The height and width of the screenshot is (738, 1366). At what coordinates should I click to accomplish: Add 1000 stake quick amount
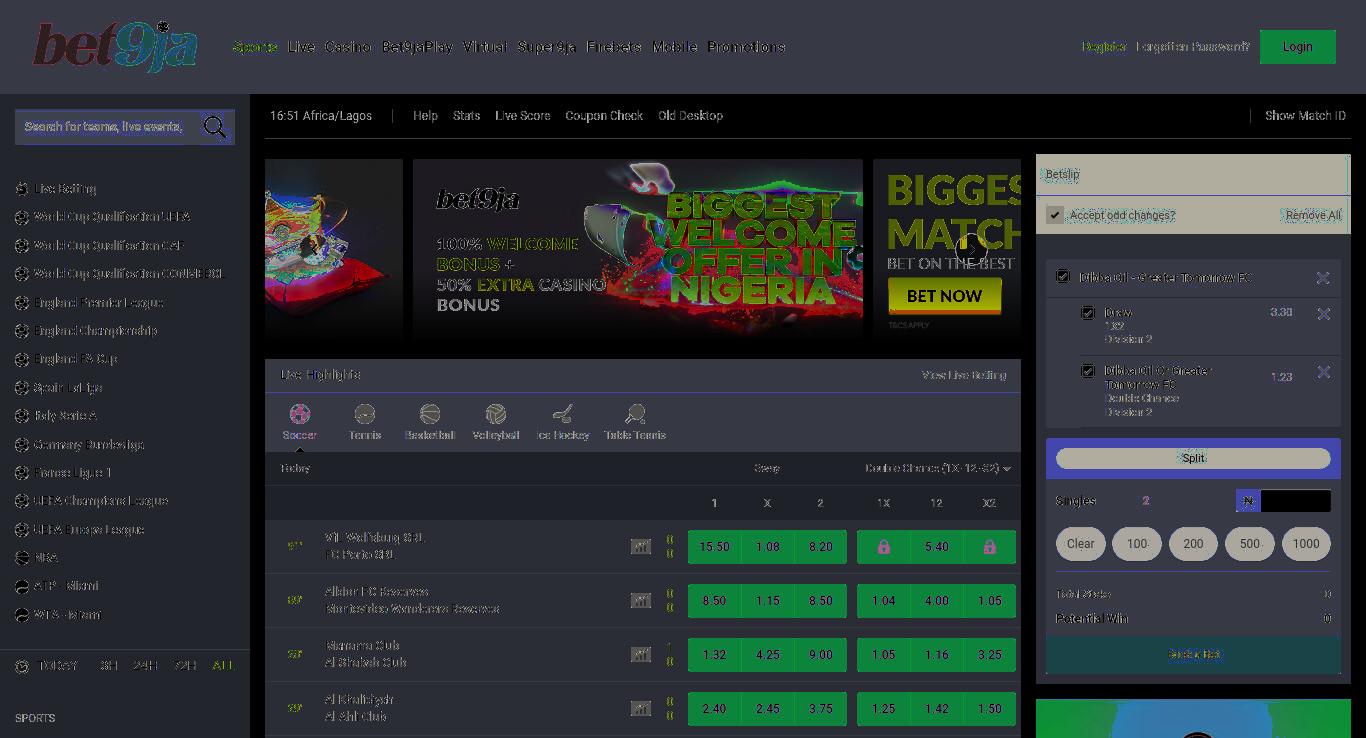point(1306,544)
